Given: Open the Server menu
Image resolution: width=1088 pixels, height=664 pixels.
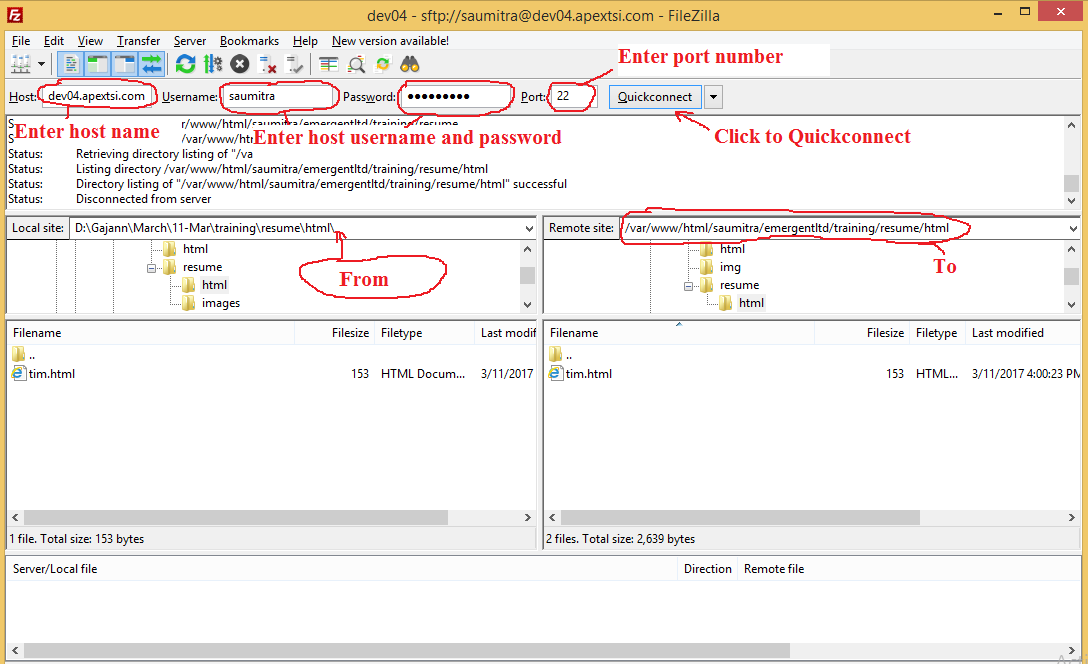Looking at the screenshot, I should (189, 41).
